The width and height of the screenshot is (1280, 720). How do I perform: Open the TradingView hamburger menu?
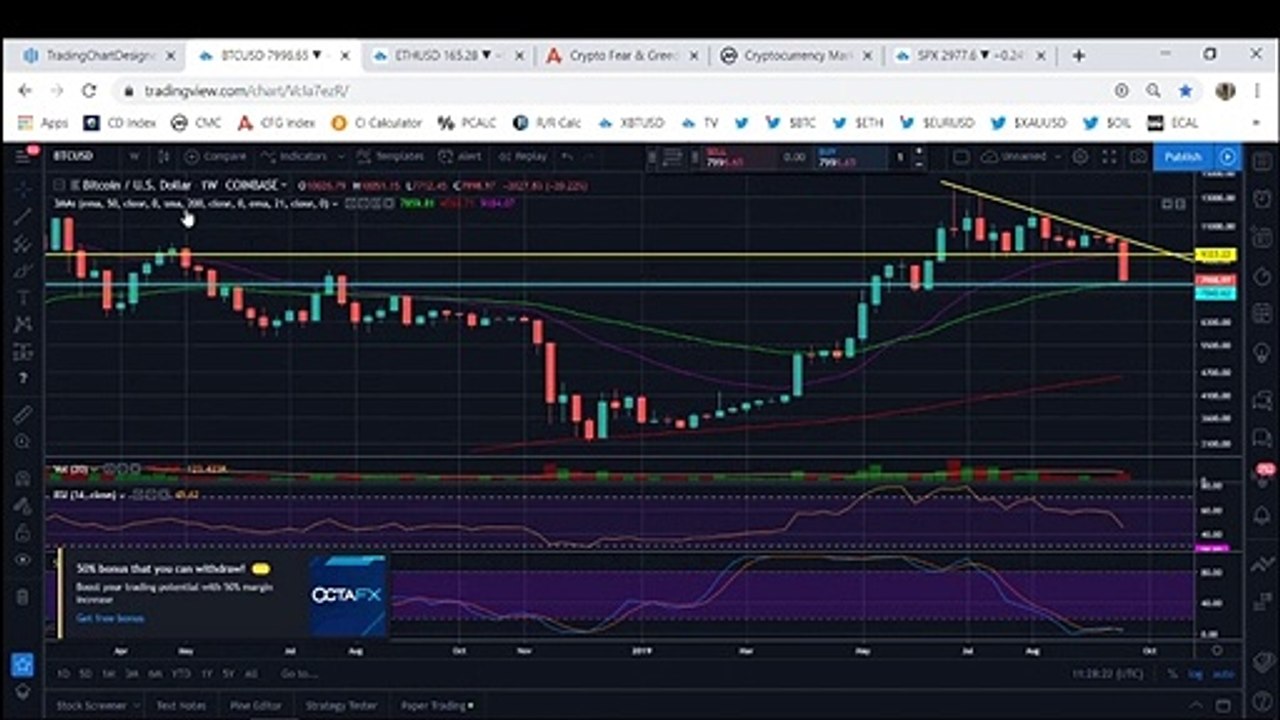coord(24,156)
